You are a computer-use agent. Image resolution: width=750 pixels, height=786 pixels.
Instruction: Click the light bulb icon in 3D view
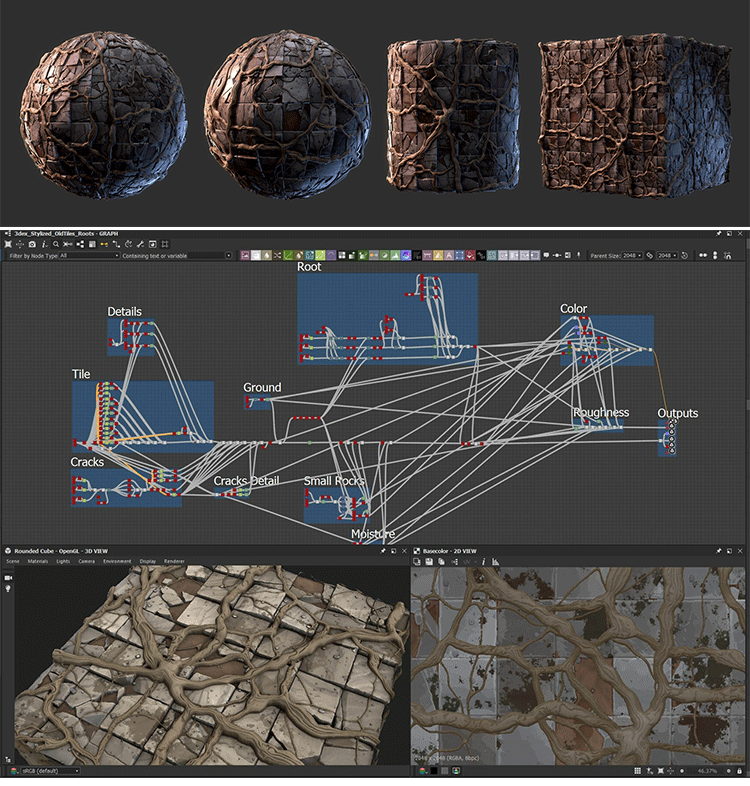(8, 589)
